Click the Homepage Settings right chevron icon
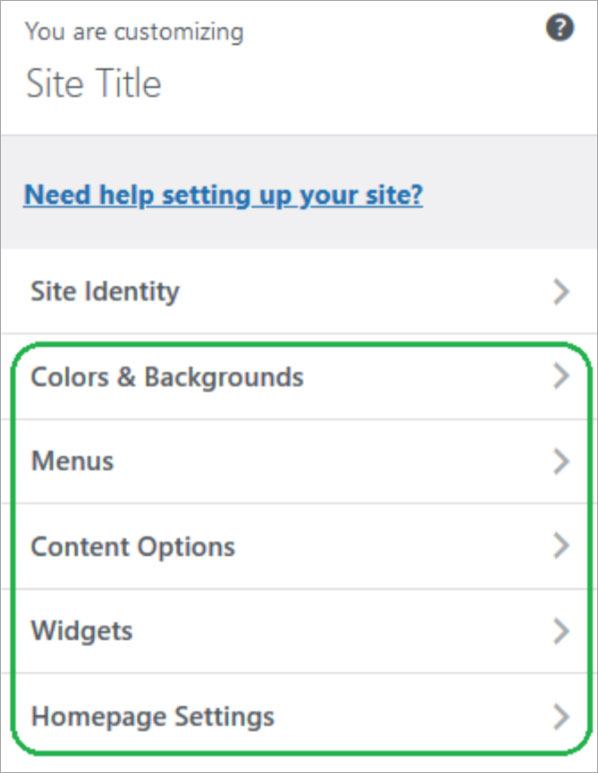Viewport: 598px width, 773px height. (x=561, y=716)
